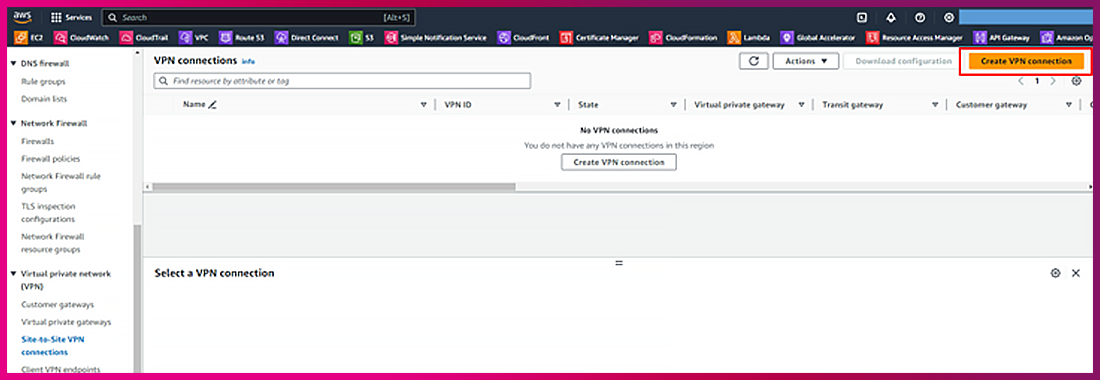This screenshot has height=380, width=1100.
Task: Click the orange Create VPN connection button
Action: pos(1026,61)
